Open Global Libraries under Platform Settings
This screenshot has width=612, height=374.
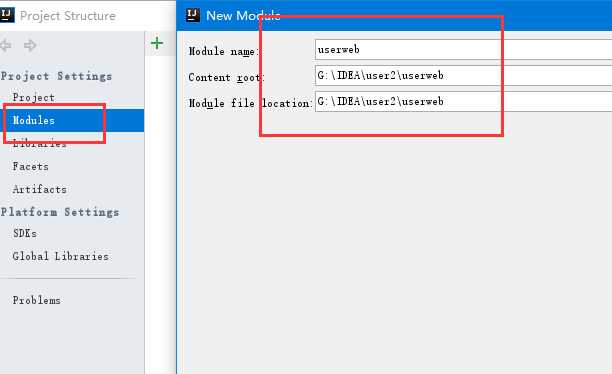coord(60,256)
